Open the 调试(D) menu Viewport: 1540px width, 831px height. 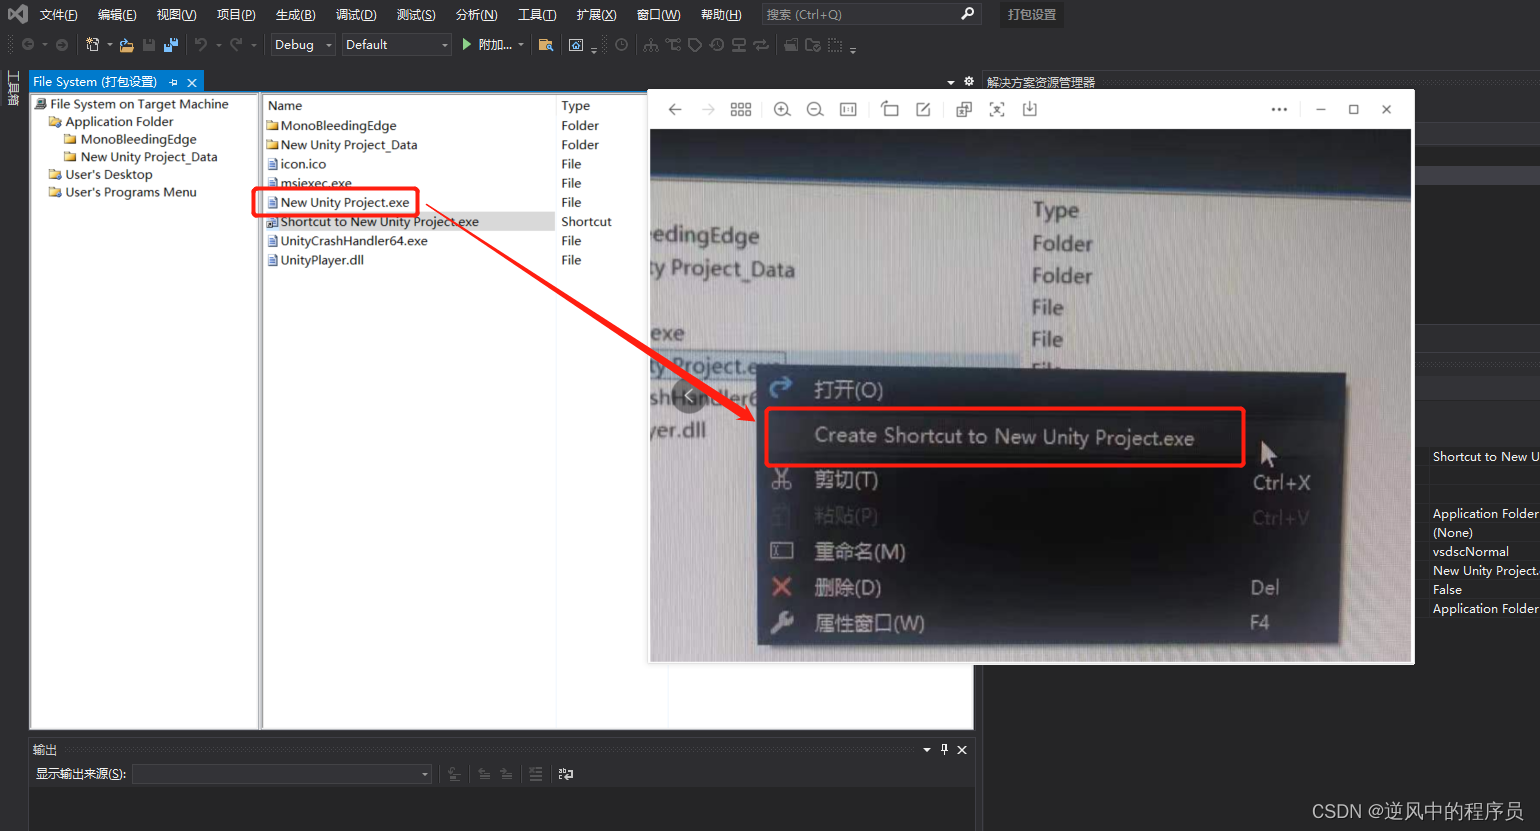356,15
